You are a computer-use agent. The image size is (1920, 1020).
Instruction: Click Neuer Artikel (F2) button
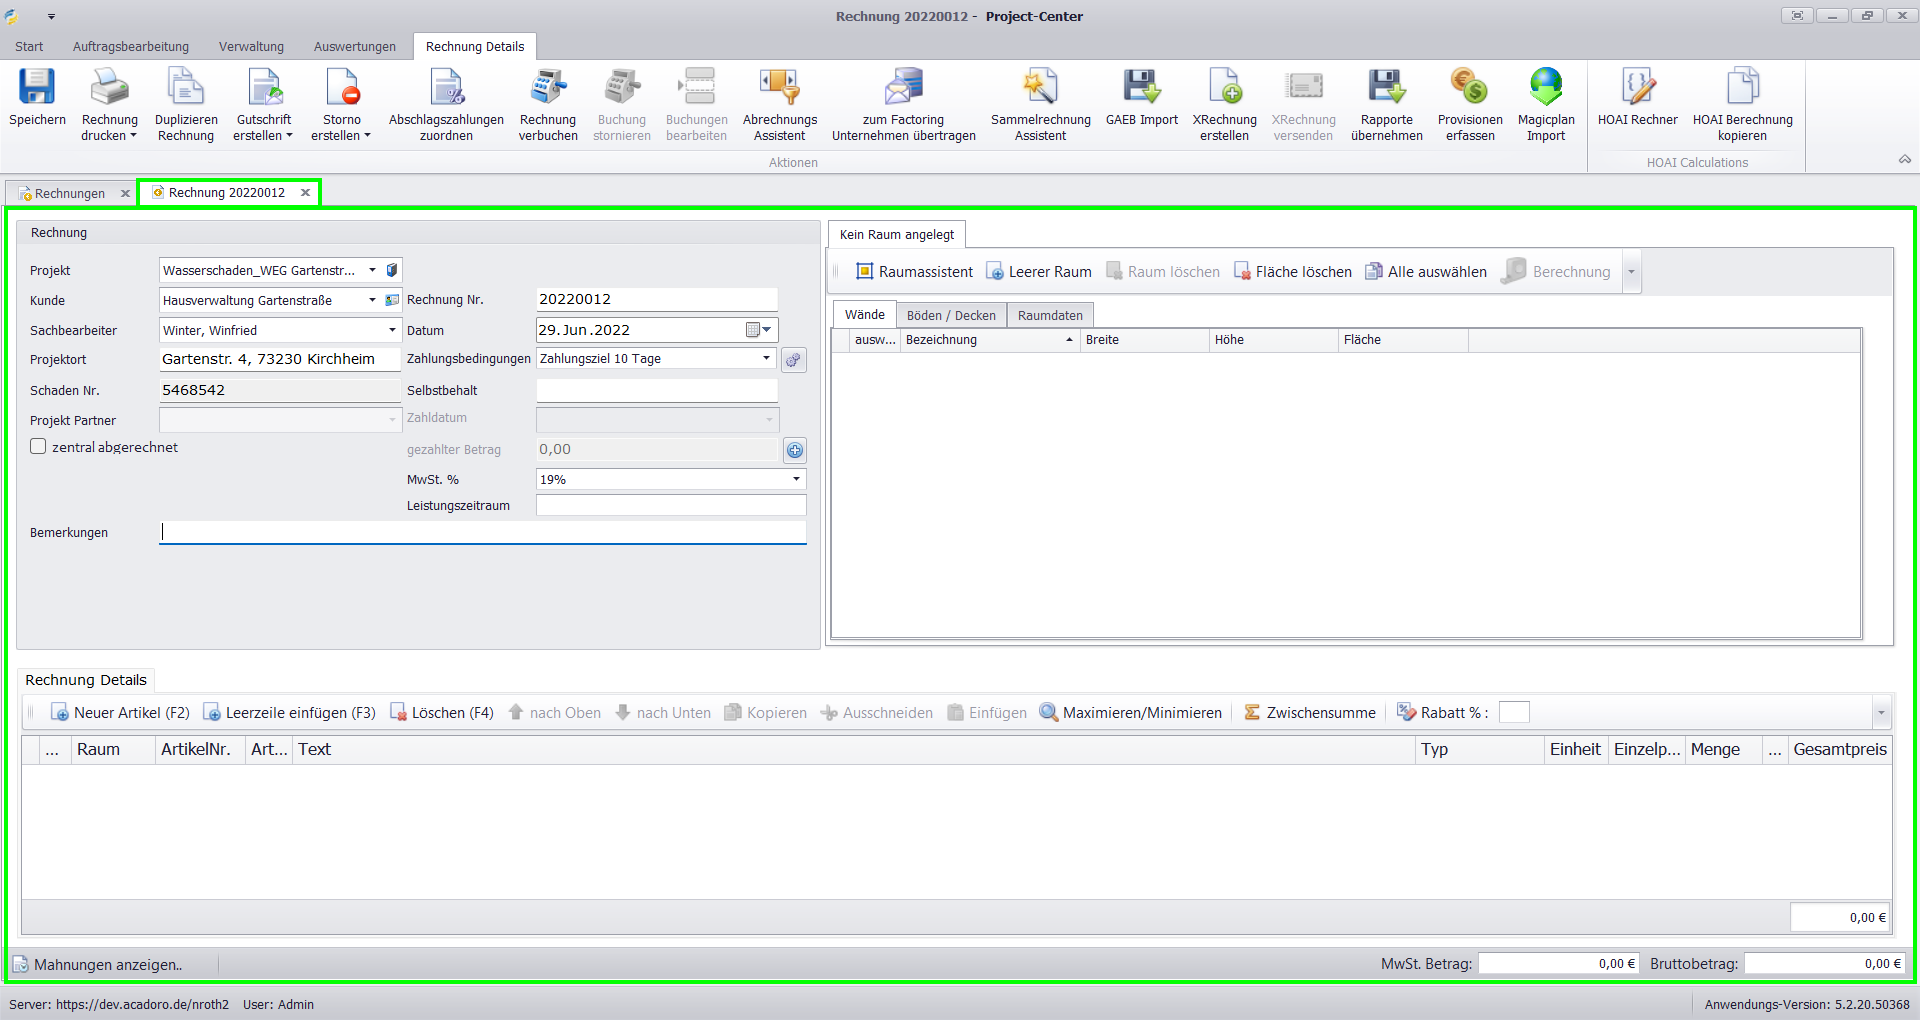[x=120, y=713]
